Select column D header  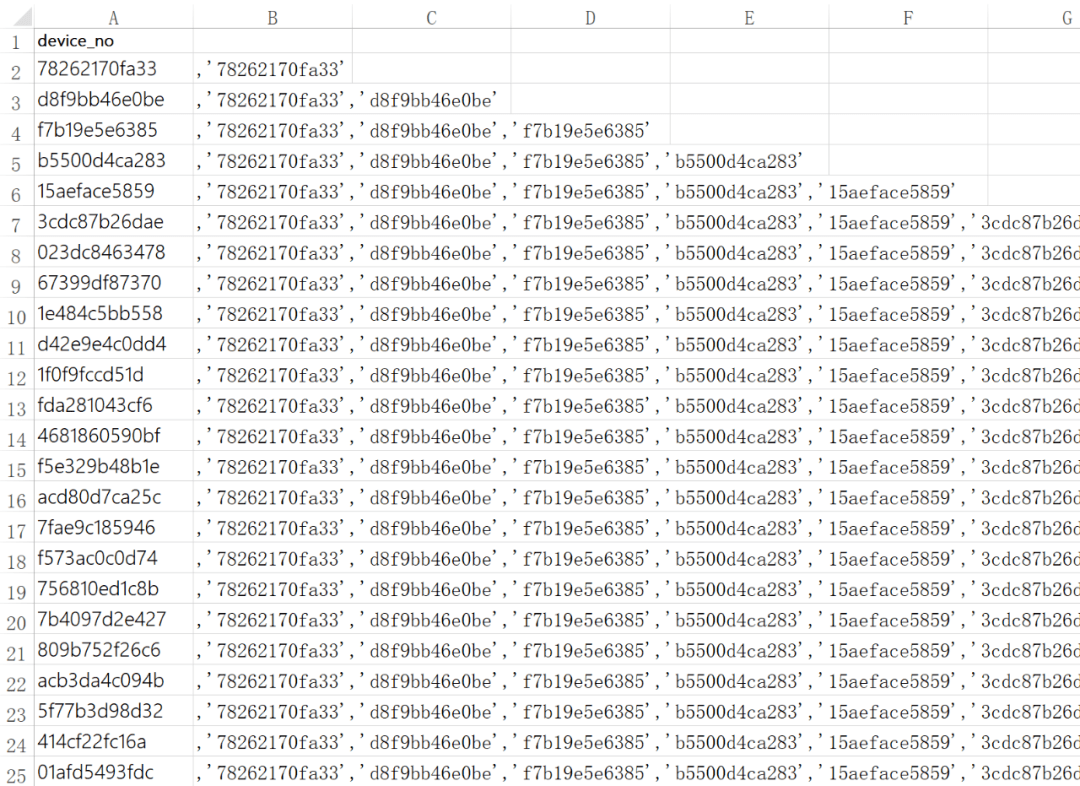coord(590,17)
